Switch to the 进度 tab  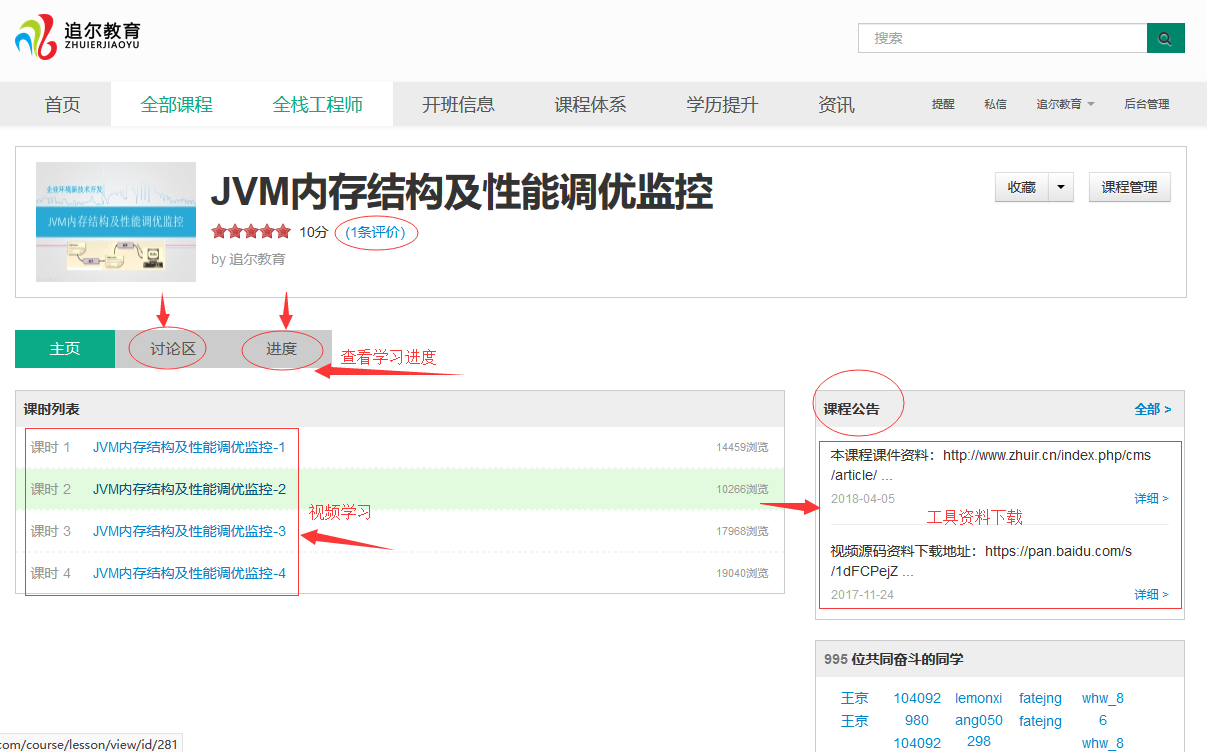click(281, 349)
